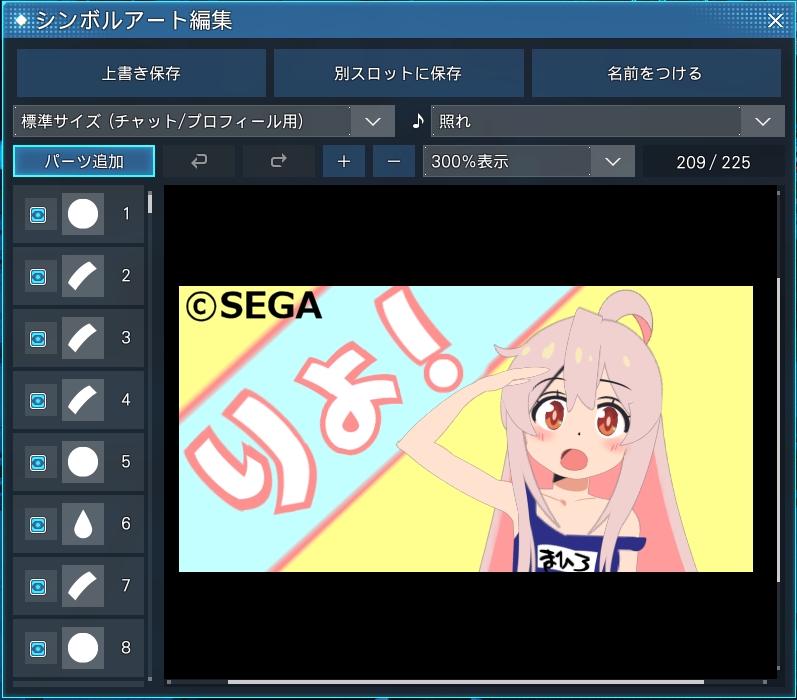This screenshot has width=797, height=700.
Task: Select the curved stroke shape of layer 7
Action: tap(83, 586)
